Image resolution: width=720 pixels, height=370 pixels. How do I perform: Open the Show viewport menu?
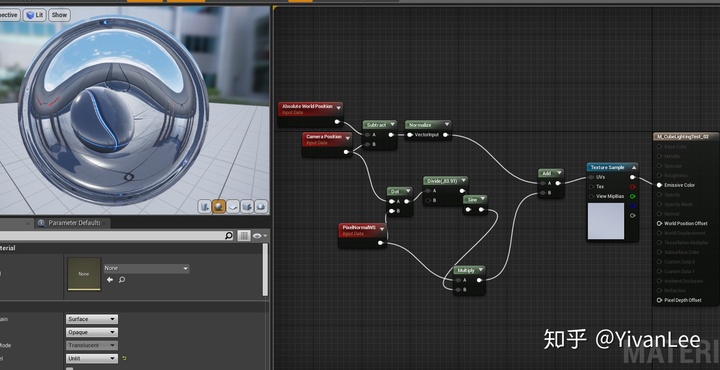pyautogui.click(x=59, y=15)
